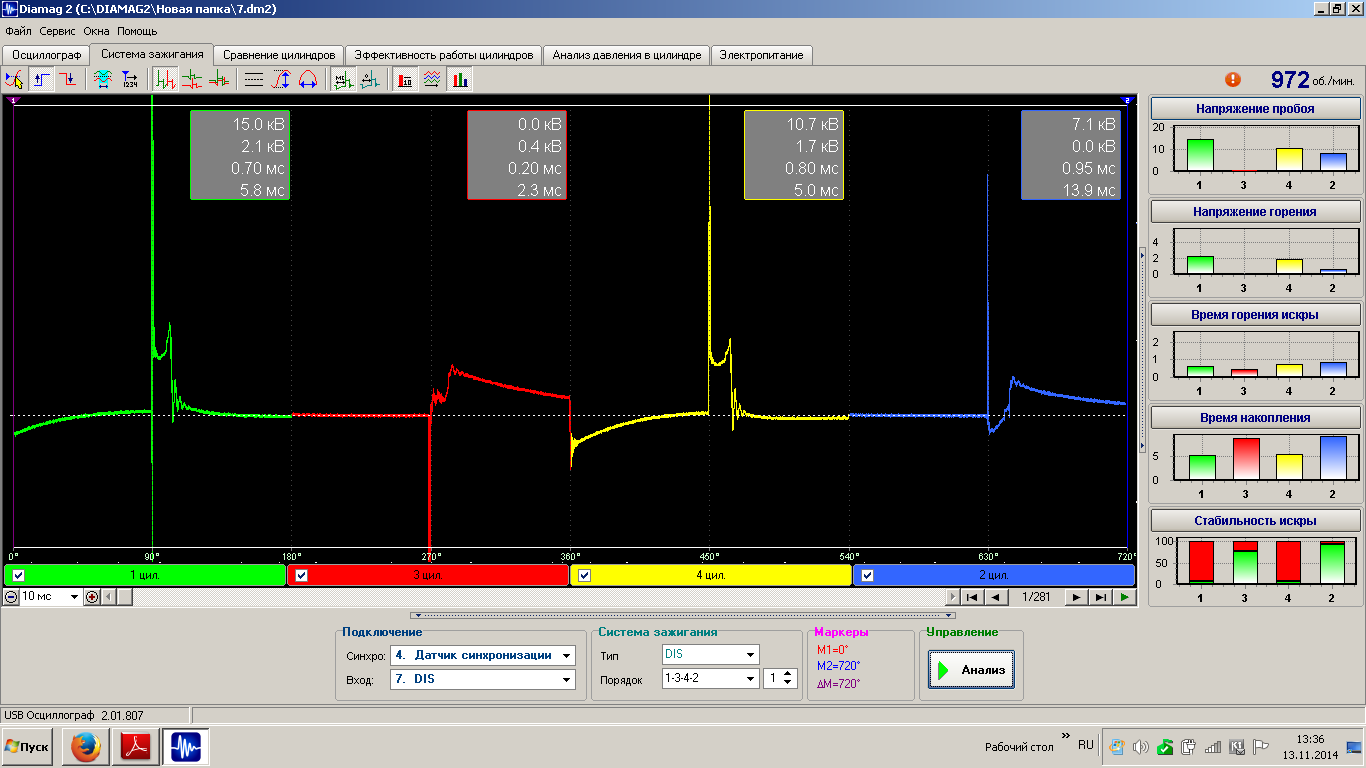Jump to first frame button

coord(970,597)
